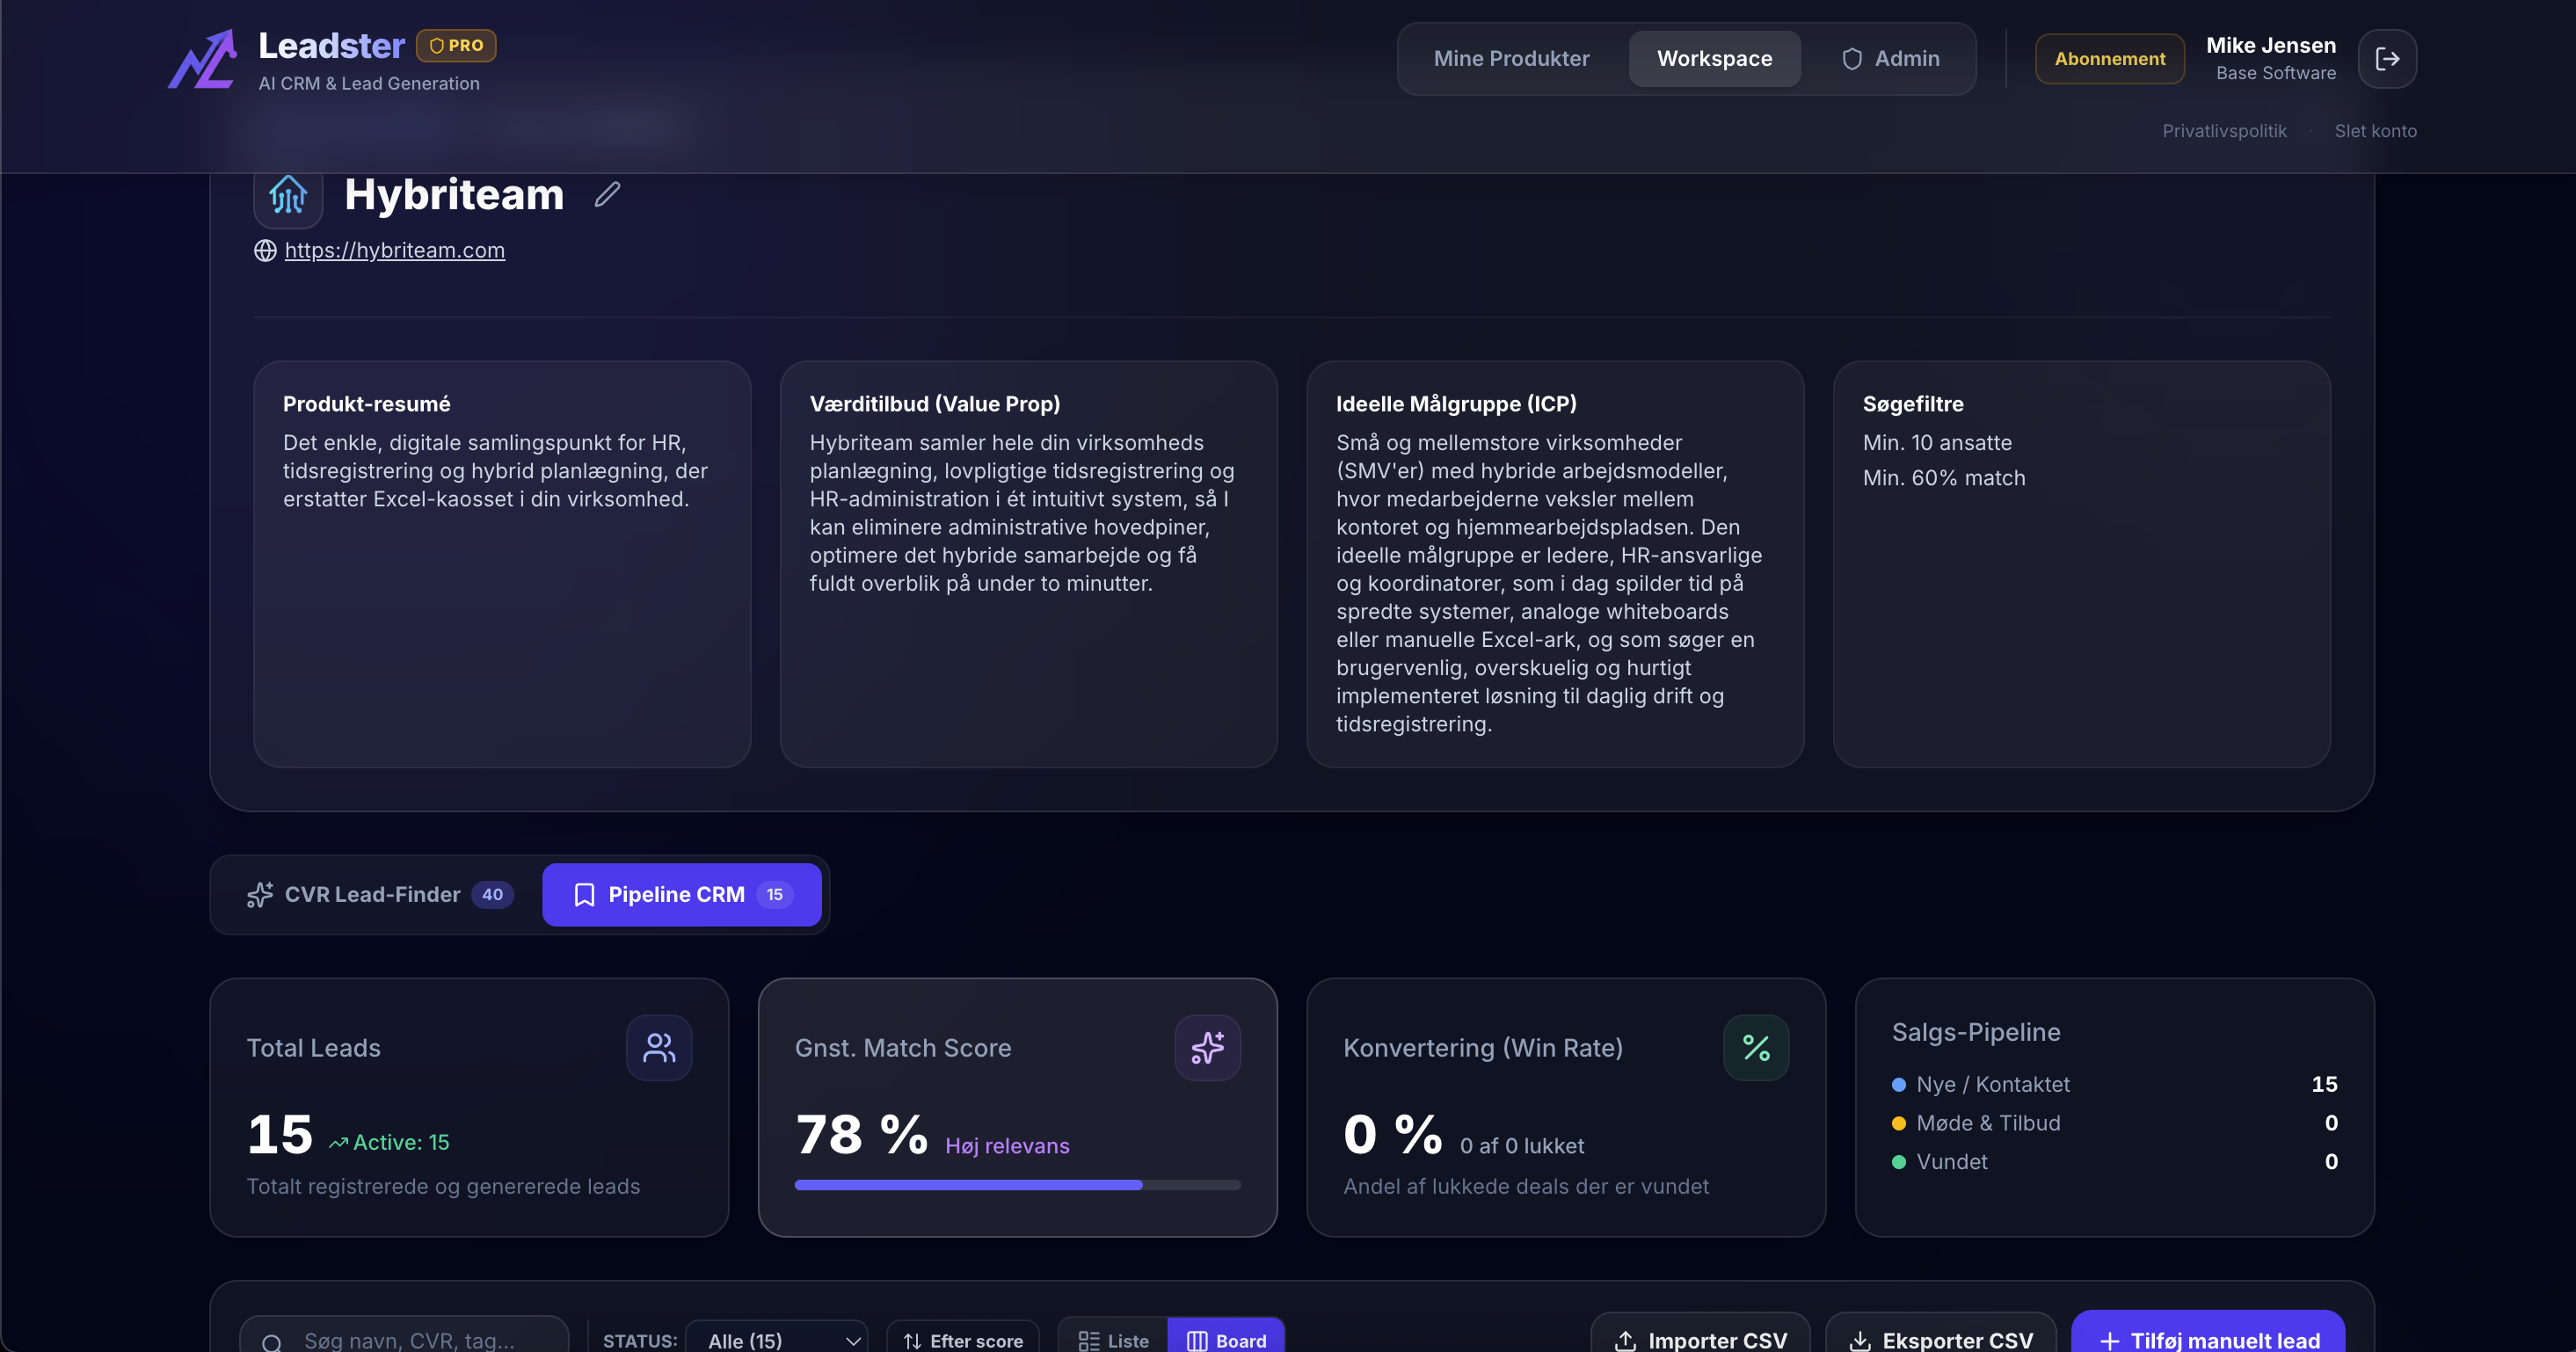Open the Privatlivspolitik link
The width and height of the screenshot is (2576, 1352).
point(2224,131)
